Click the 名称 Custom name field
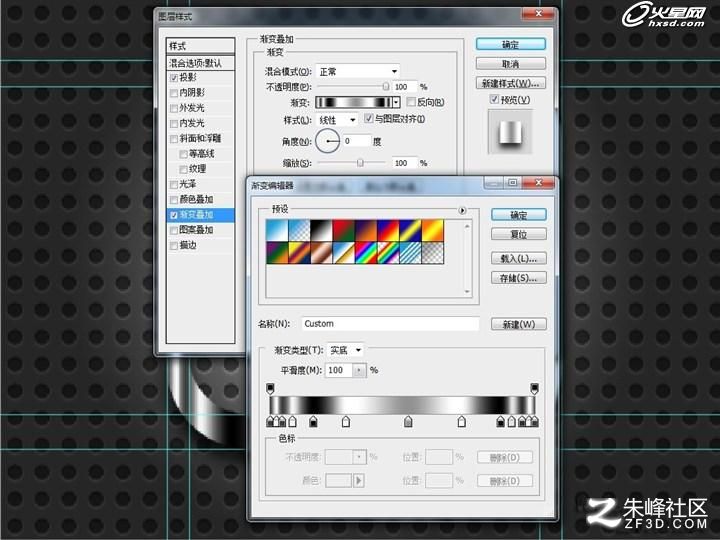 pyautogui.click(x=390, y=324)
